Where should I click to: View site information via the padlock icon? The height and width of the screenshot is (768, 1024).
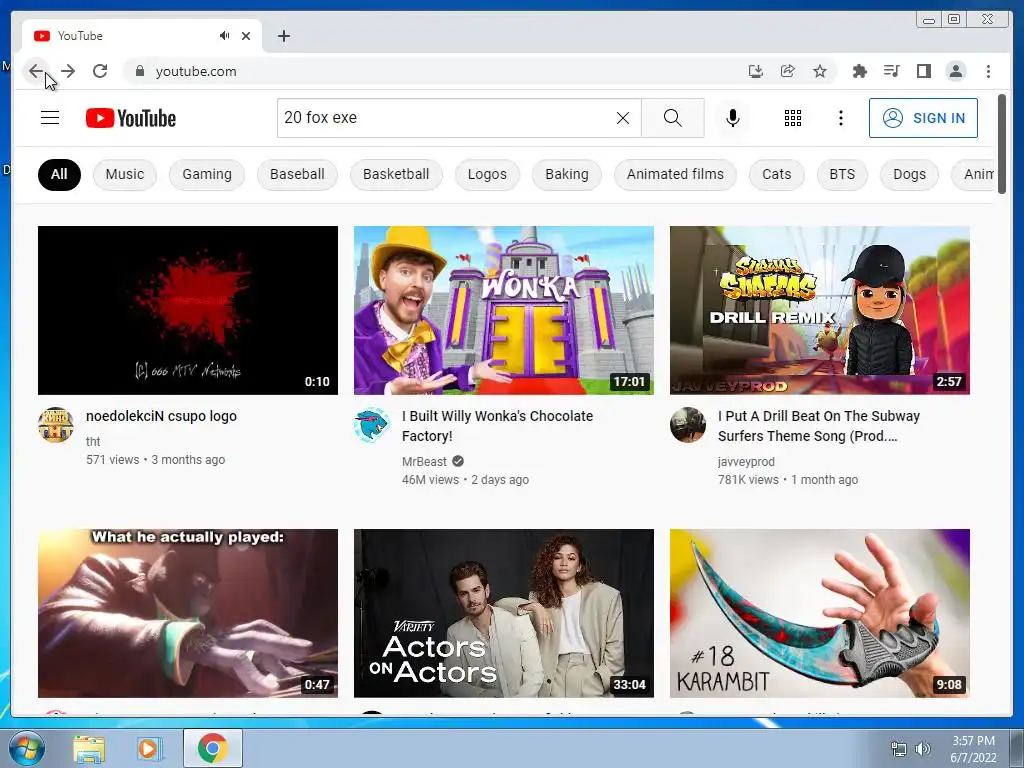click(x=139, y=71)
